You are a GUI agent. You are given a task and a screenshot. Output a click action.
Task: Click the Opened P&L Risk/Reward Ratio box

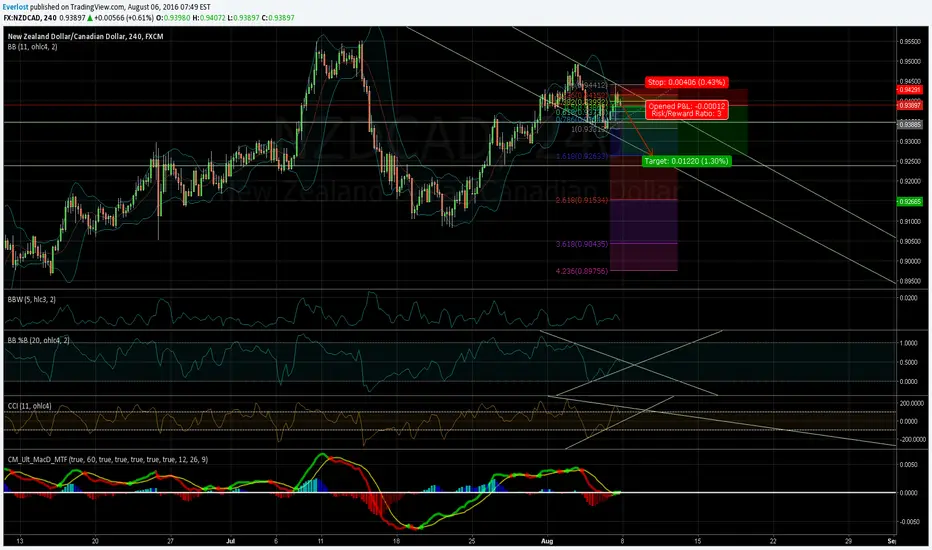coord(687,110)
